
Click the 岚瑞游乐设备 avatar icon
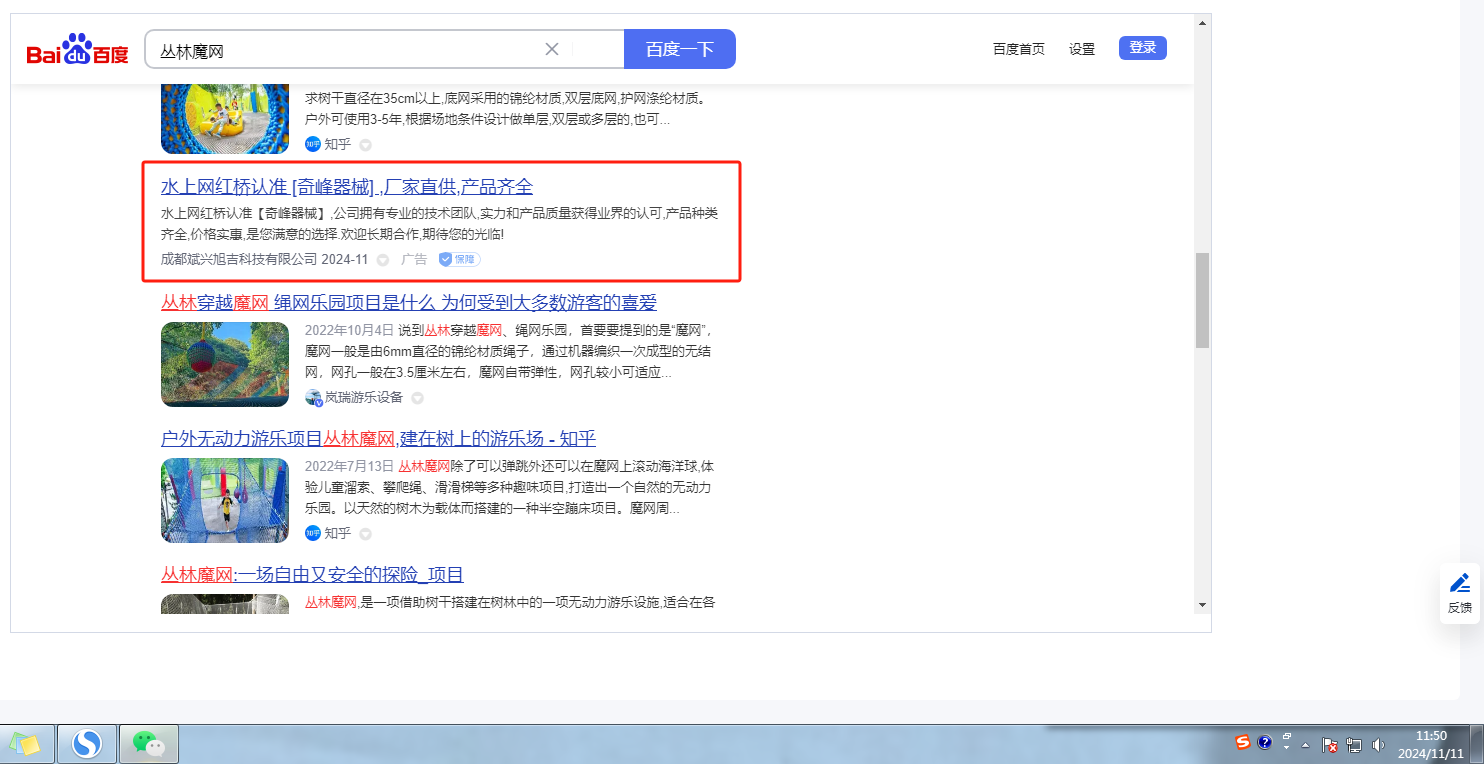click(x=313, y=397)
